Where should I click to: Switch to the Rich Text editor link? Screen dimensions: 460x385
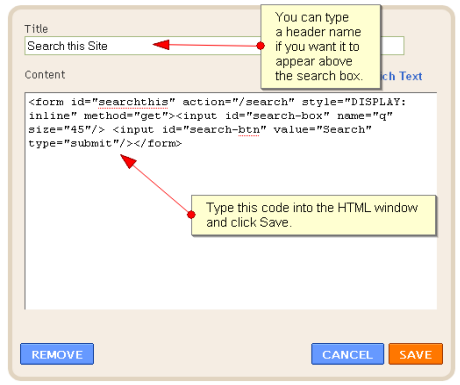pyautogui.click(x=401, y=76)
